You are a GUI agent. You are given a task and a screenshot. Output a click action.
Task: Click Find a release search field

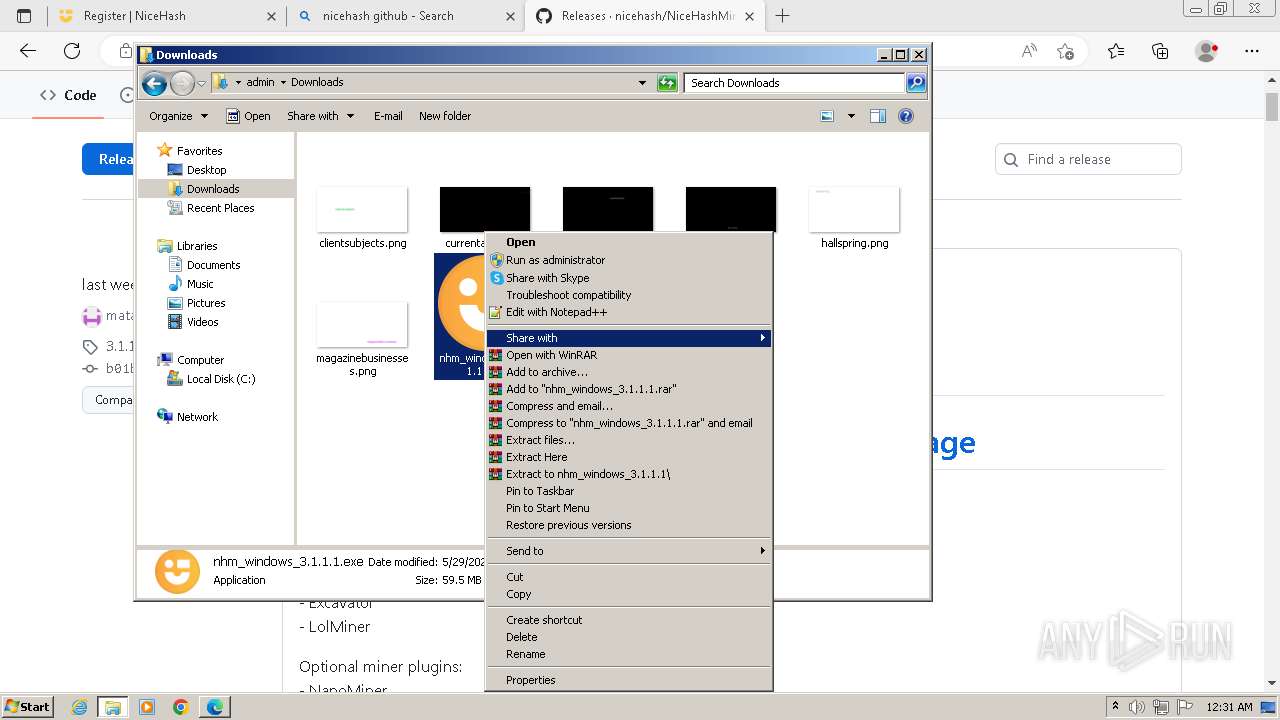pyautogui.click(x=1088, y=159)
